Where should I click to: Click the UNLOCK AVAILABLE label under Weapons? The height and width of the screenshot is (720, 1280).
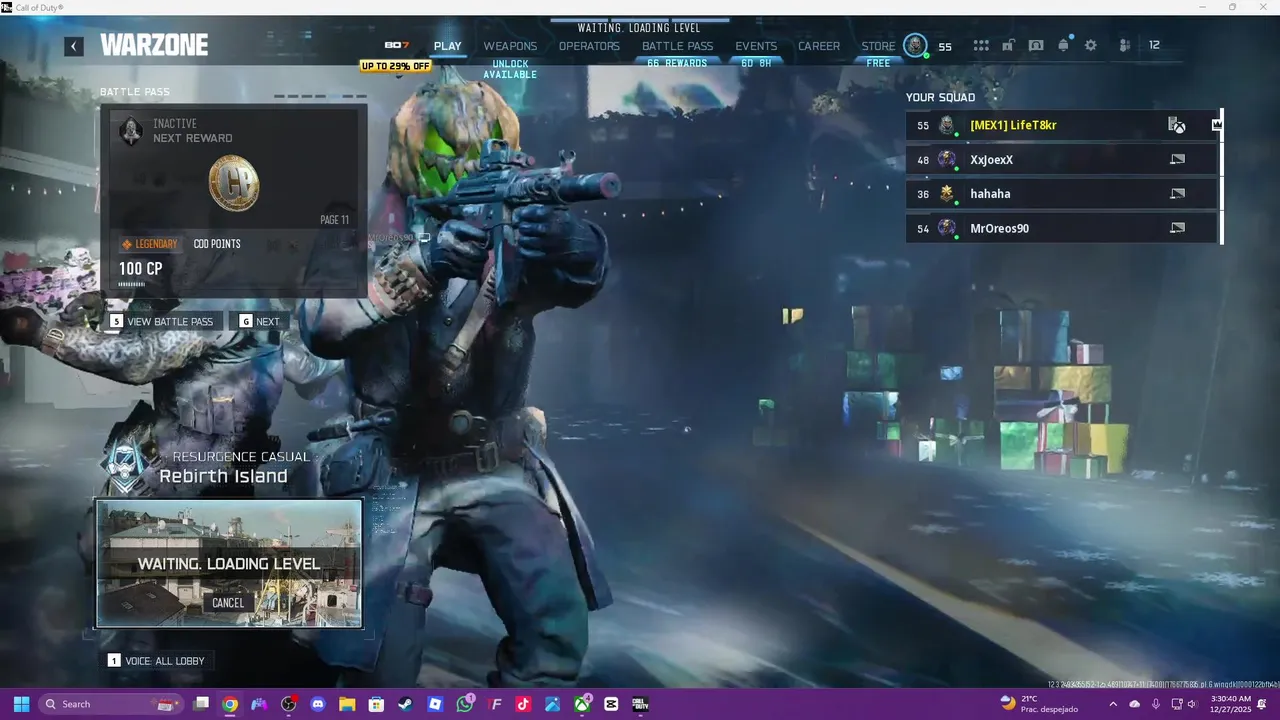pyautogui.click(x=510, y=69)
